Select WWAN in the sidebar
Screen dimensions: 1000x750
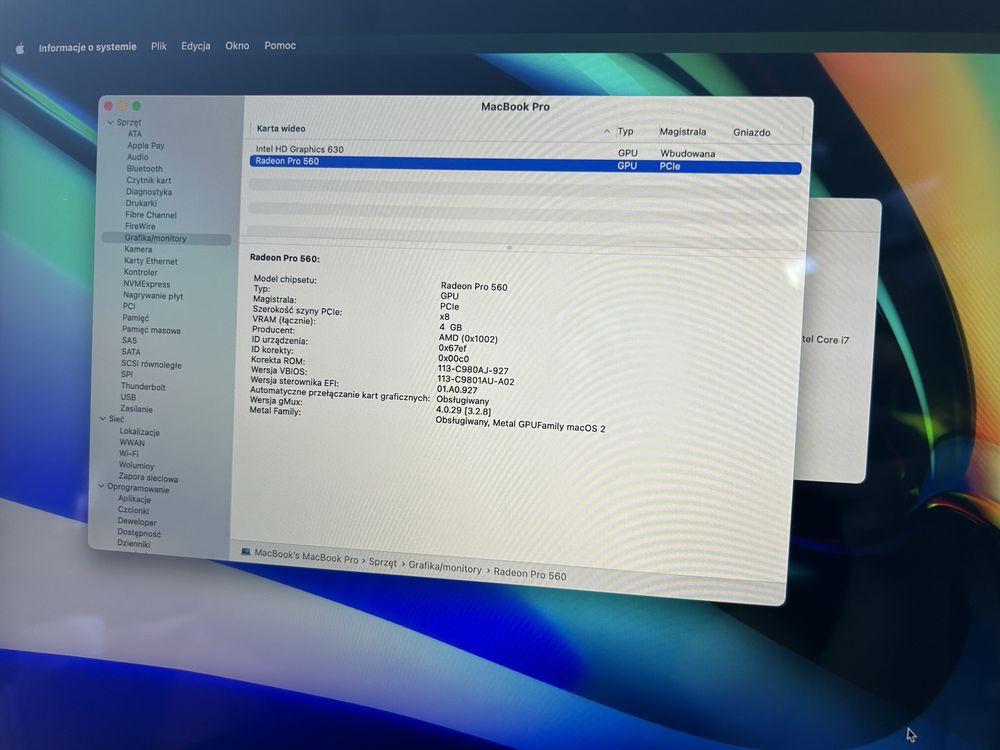click(132, 443)
